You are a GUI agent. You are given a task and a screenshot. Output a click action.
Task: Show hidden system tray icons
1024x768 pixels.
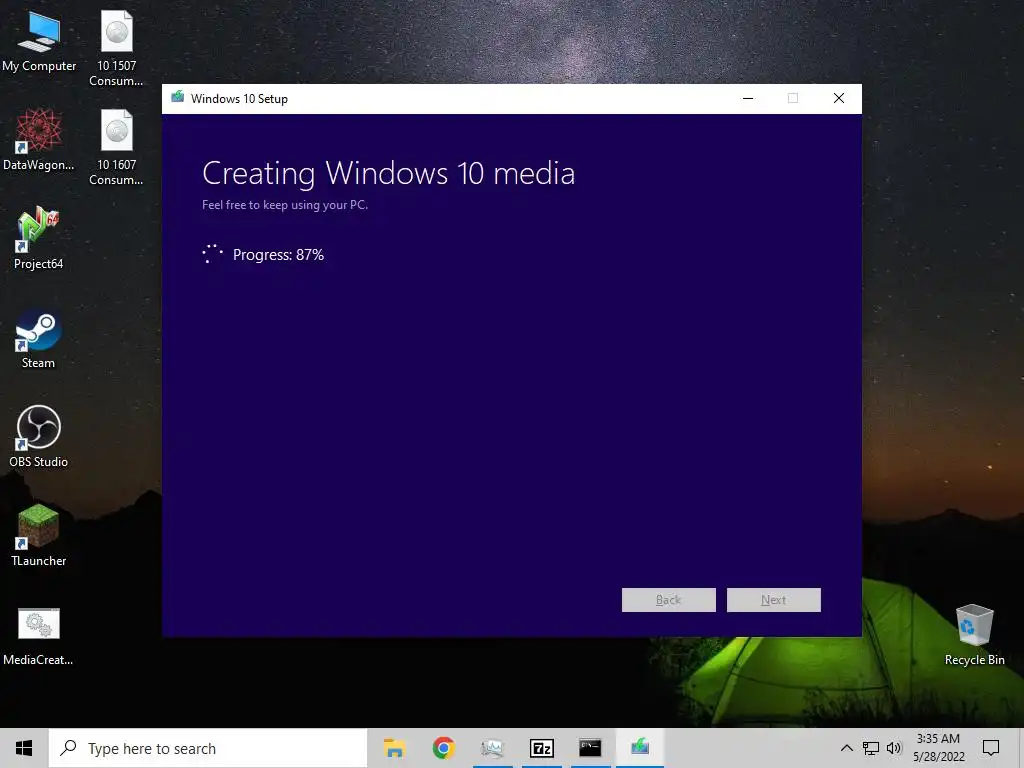(x=846, y=748)
